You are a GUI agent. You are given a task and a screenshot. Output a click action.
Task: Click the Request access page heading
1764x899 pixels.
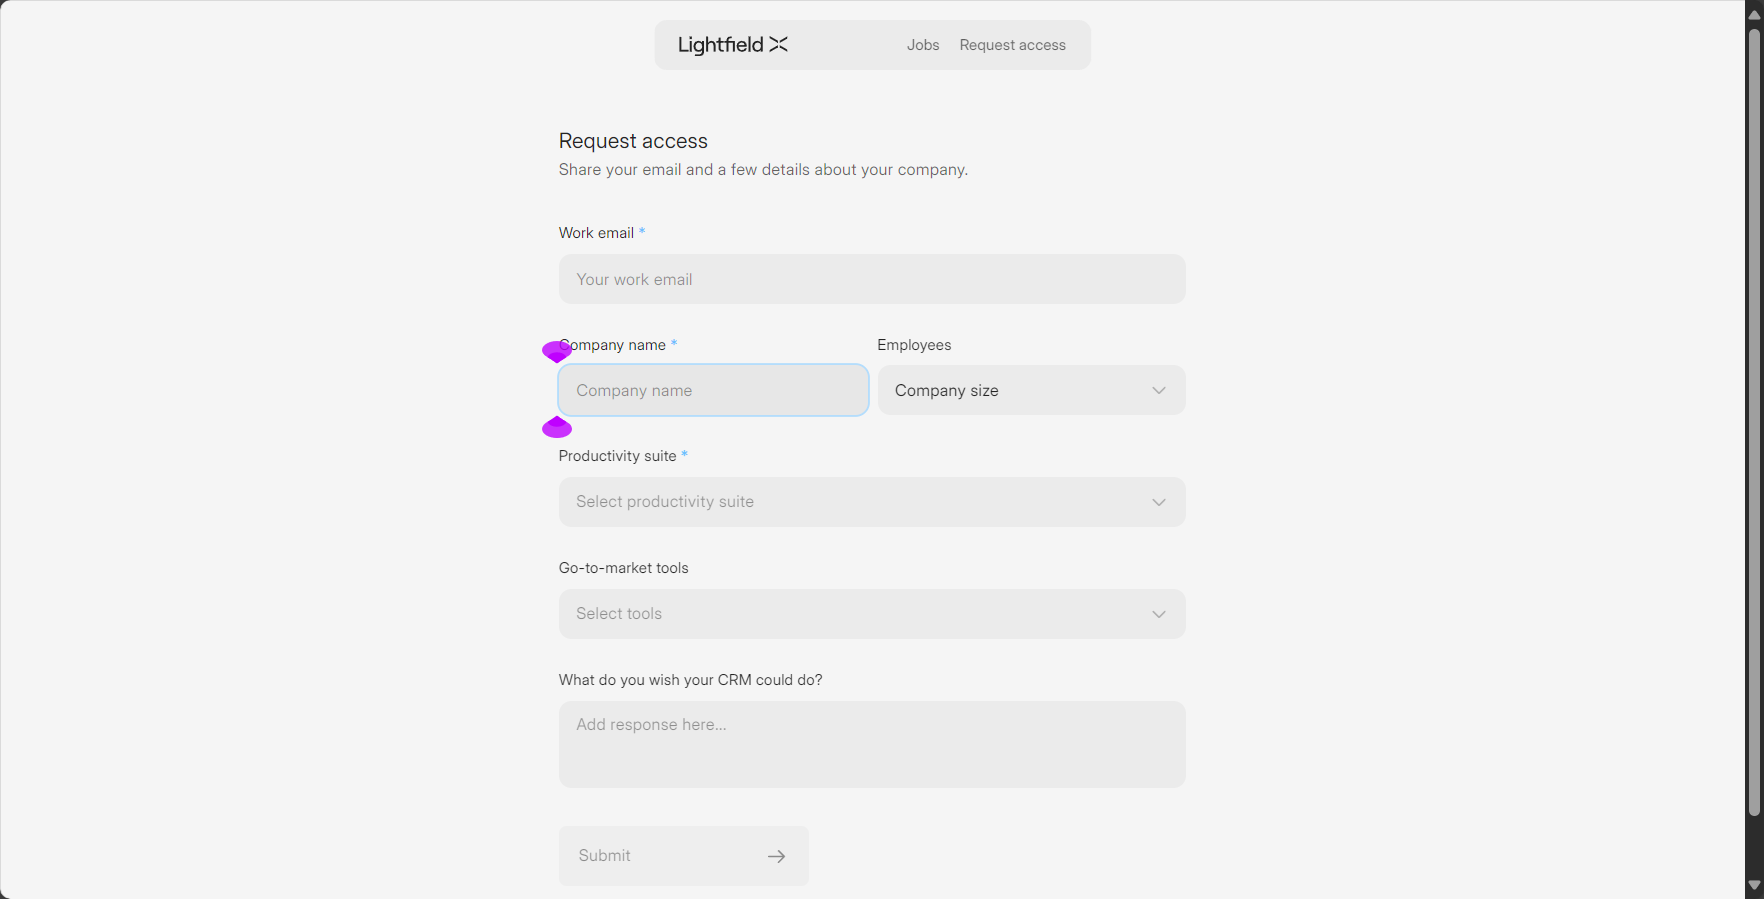point(633,141)
